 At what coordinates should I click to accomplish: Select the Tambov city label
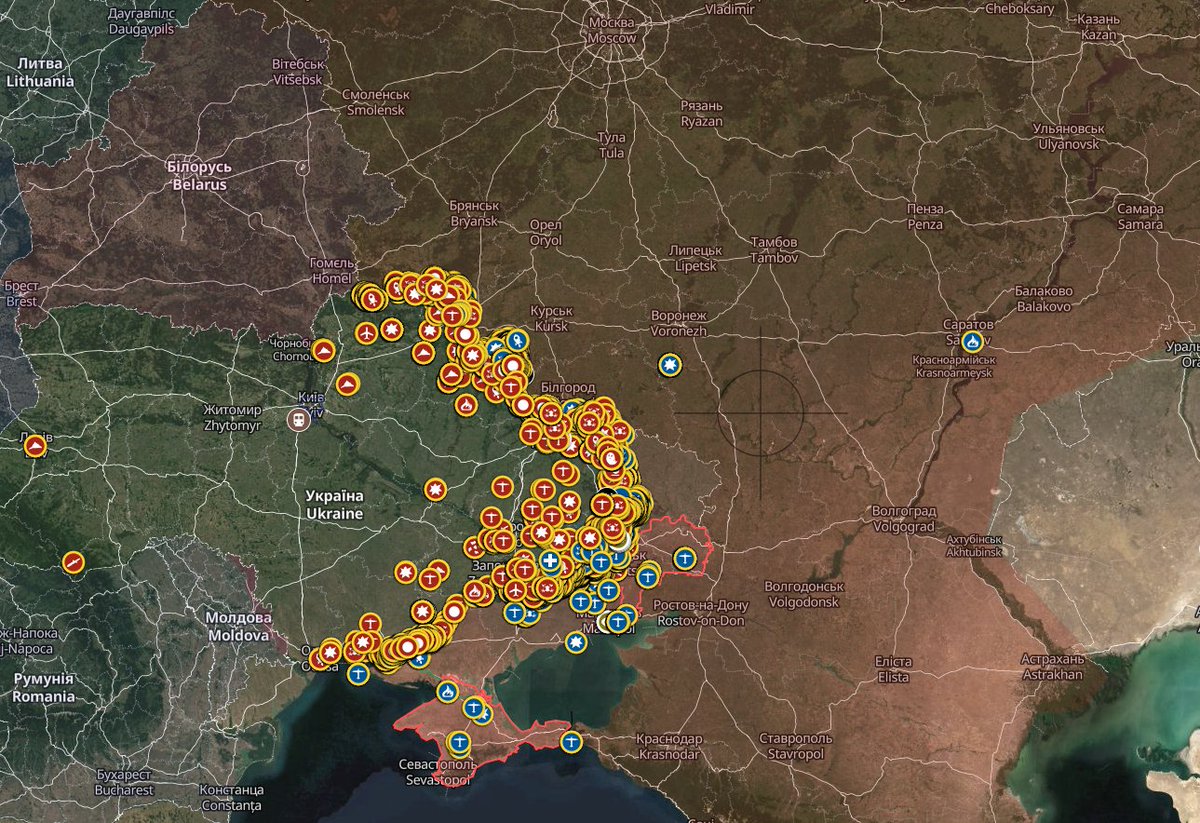coord(774,250)
